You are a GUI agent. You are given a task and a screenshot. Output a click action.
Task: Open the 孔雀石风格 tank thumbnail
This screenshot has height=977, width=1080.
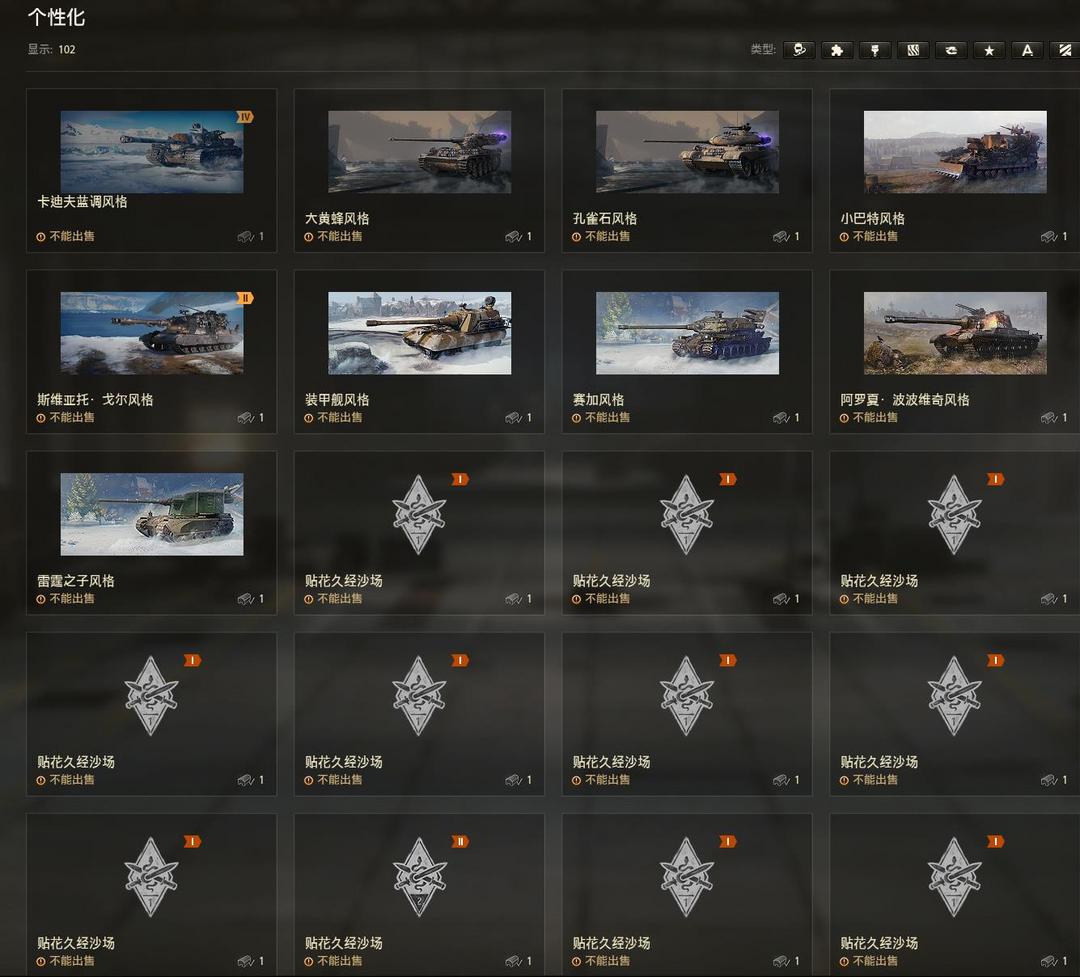coord(687,152)
